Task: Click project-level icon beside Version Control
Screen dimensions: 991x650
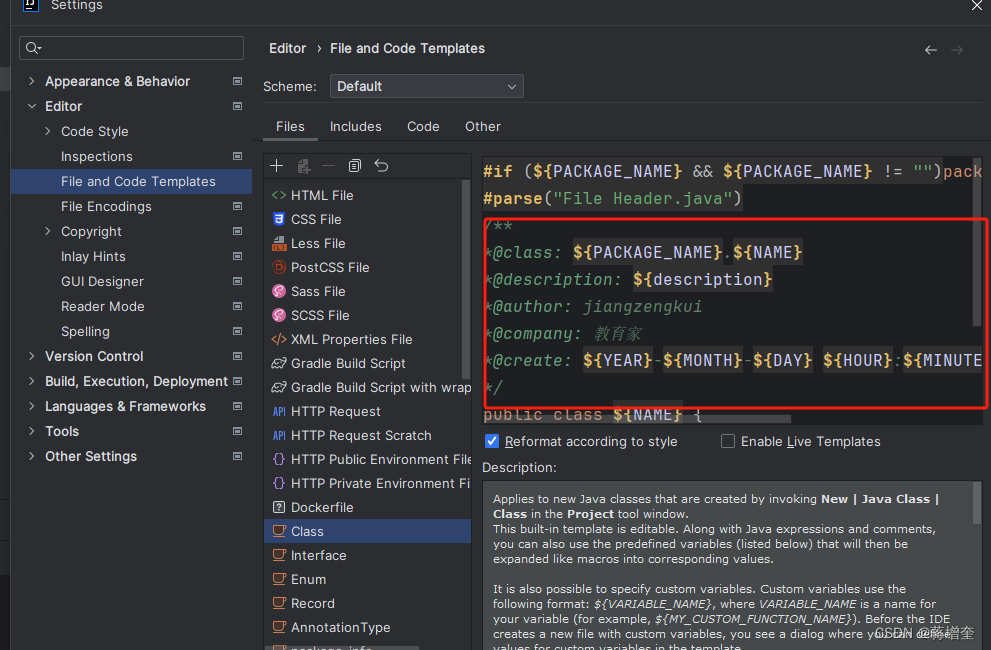Action: click(x=238, y=356)
